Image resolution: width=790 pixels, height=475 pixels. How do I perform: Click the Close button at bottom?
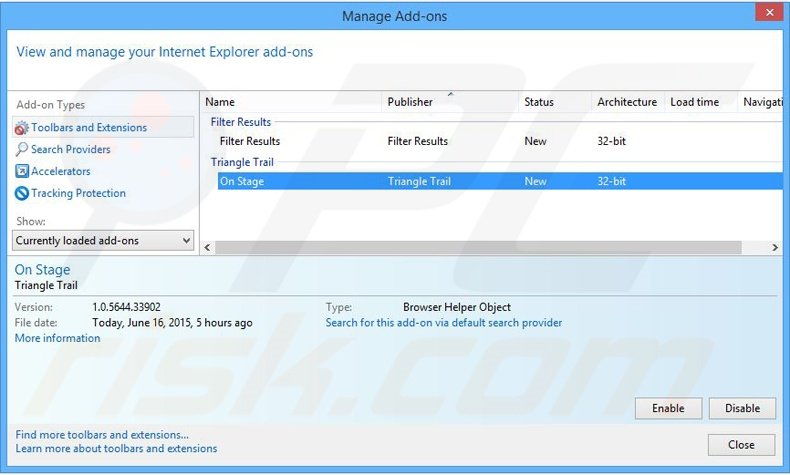coord(741,445)
